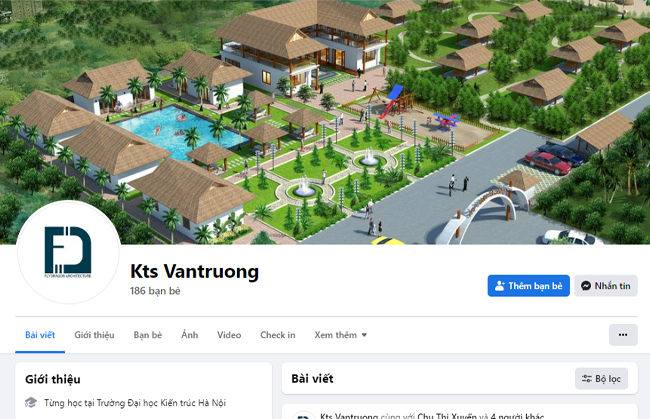The image size is (650, 419).
Task: Open the FD profile picture
Action: pyautogui.click(x=68, y=252)
